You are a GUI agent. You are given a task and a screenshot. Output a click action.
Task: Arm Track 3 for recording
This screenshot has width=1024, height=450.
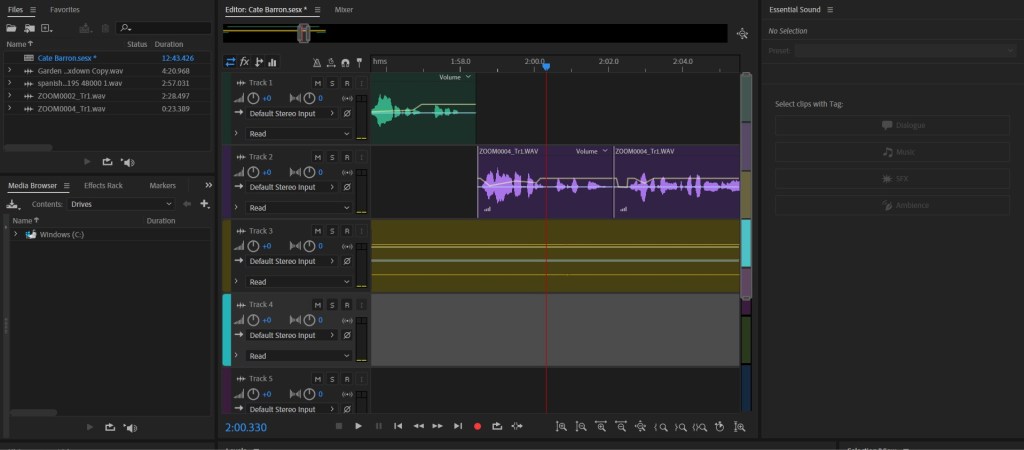pyautogui.click(x=346, y=231)
